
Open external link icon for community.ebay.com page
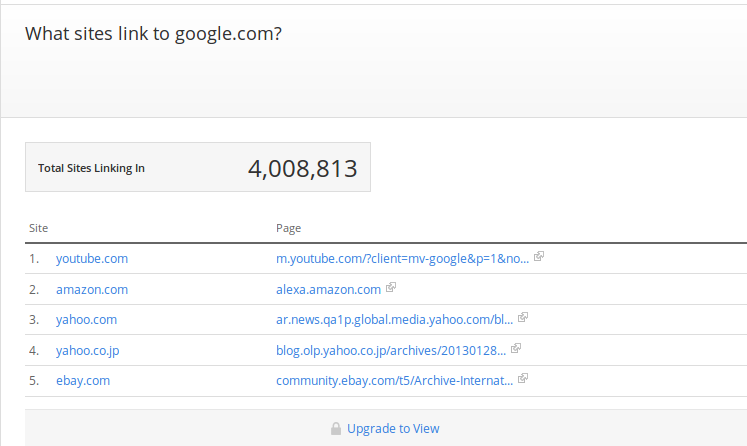pyautogui.click(x=523, y=378)
